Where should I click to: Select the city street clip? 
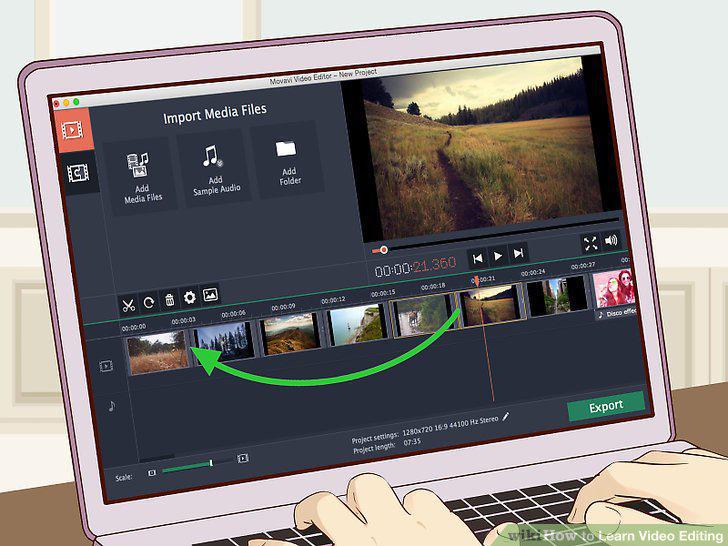(x=557, y=296)
